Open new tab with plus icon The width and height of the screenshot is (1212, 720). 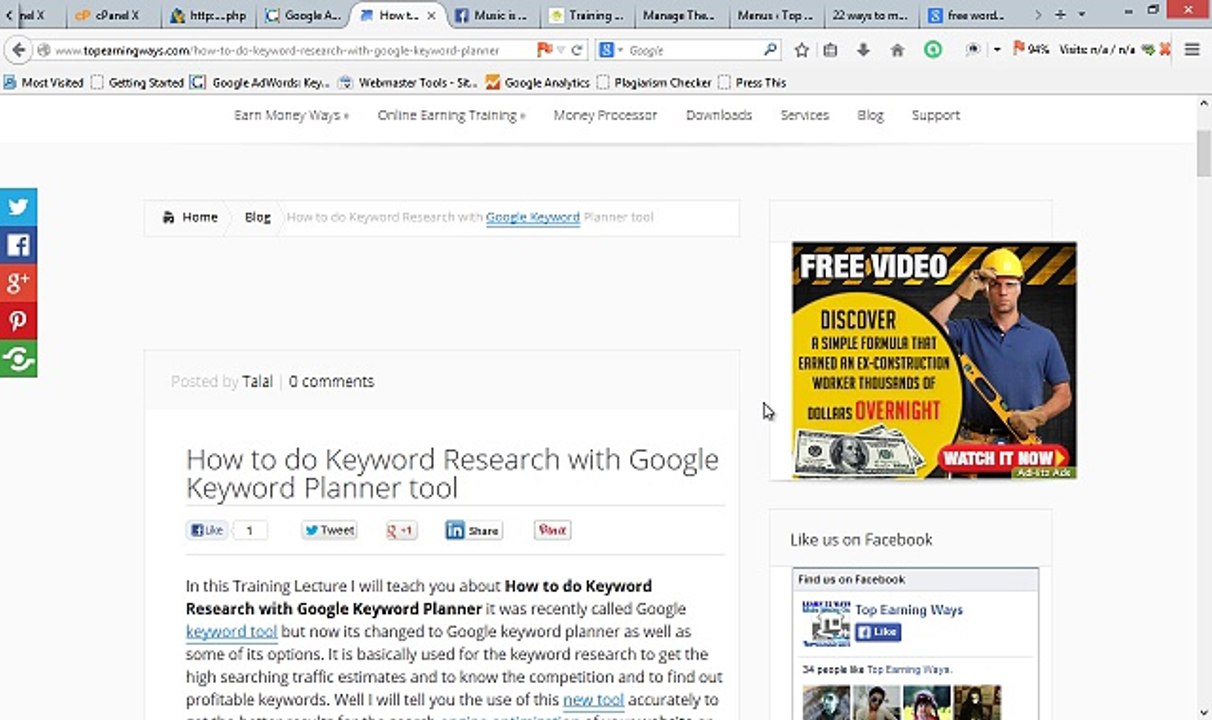click(1061, 15)
